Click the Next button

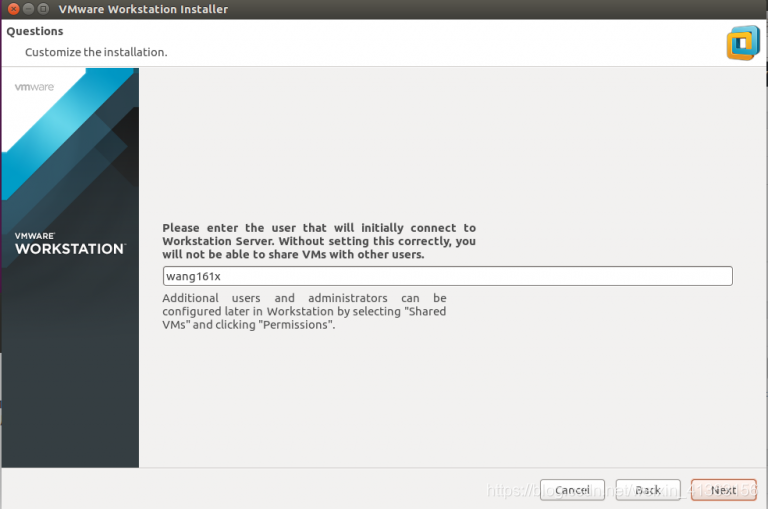(723, 490)
